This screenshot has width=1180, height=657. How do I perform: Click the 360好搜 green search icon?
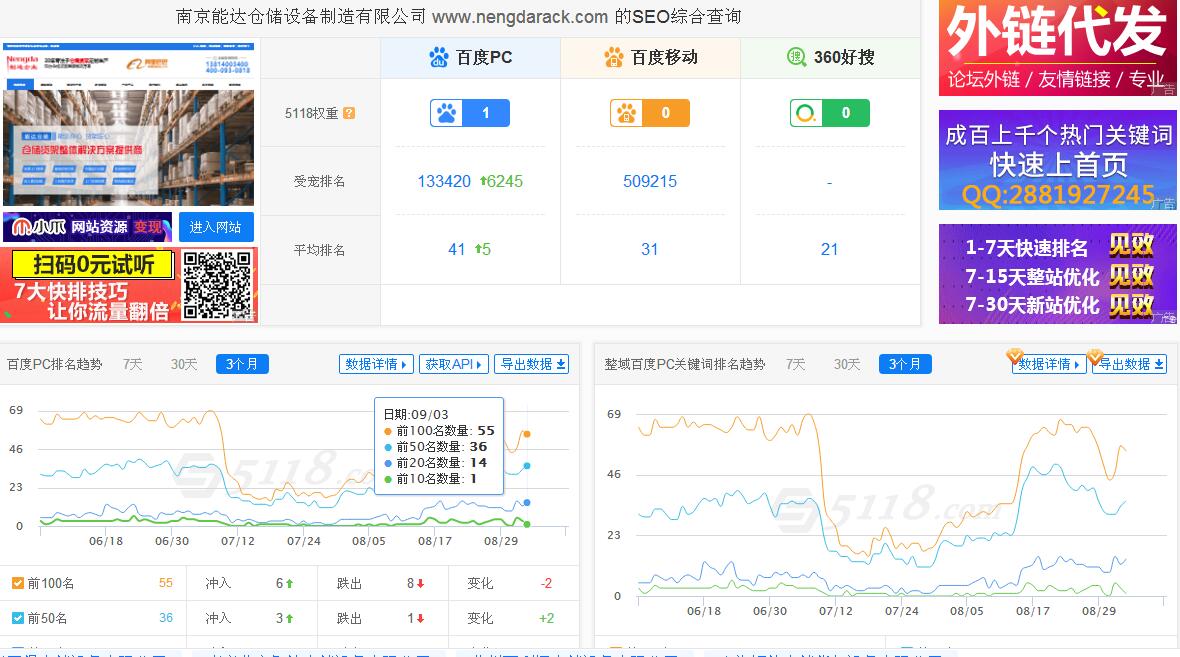[796, 56]
